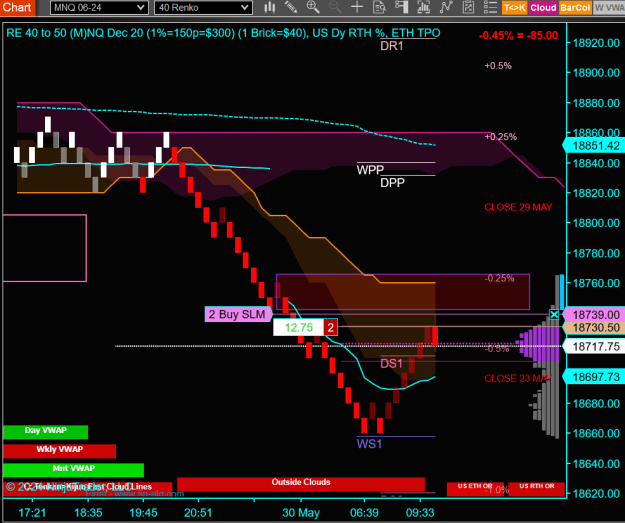Click the DPP pivot label

392,183
